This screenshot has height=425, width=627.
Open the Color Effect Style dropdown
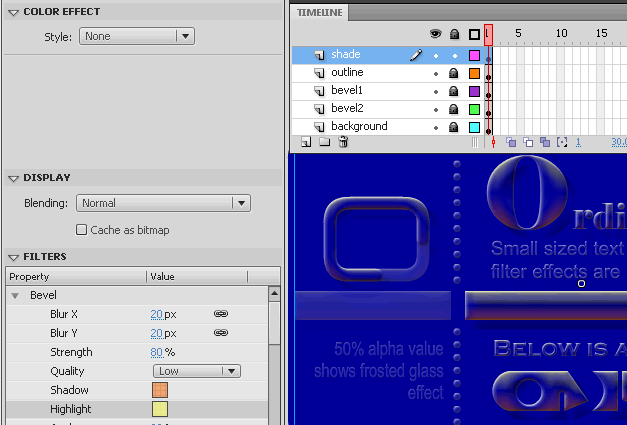click(136, 36)
